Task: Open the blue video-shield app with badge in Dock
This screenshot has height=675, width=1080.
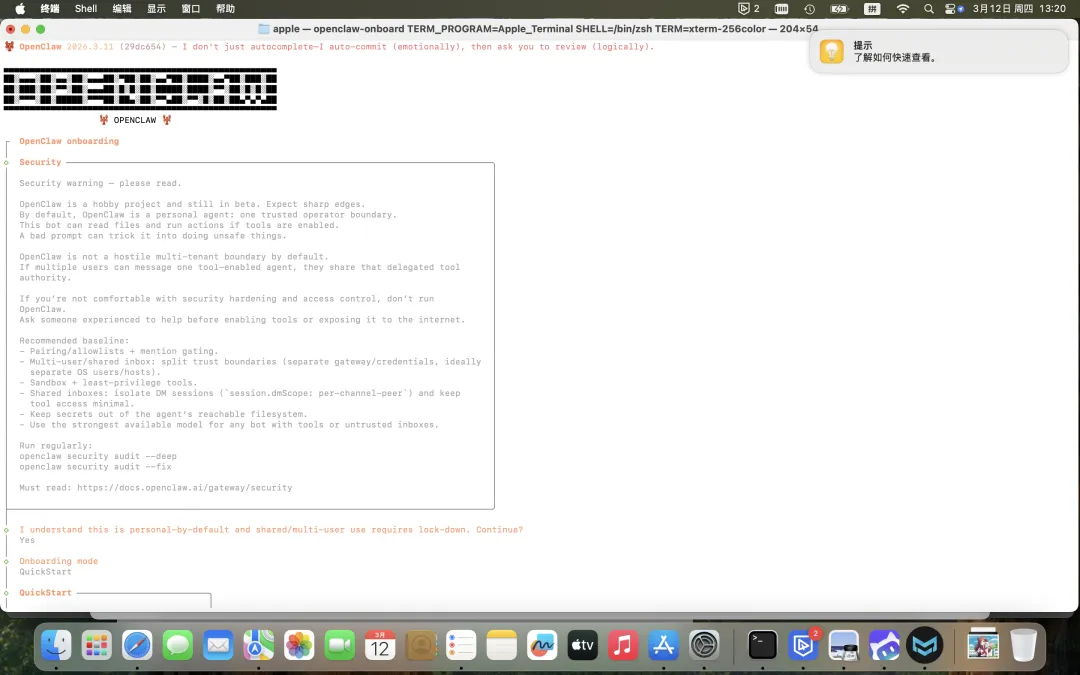Action: [x=803, y=645]
